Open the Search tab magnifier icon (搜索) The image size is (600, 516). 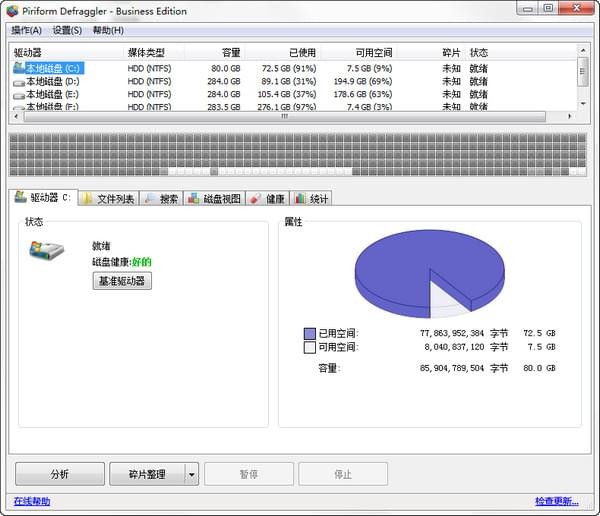(x=150, y=198)
